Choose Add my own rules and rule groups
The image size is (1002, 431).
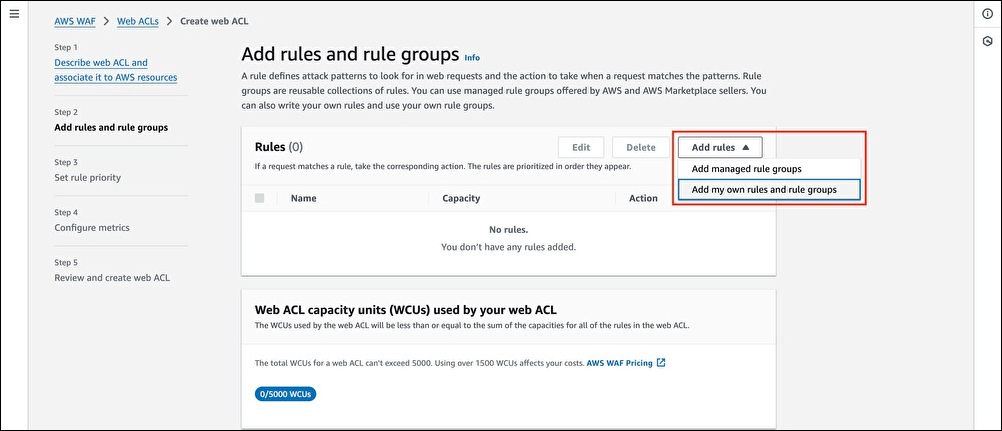(x=769, y=189)
